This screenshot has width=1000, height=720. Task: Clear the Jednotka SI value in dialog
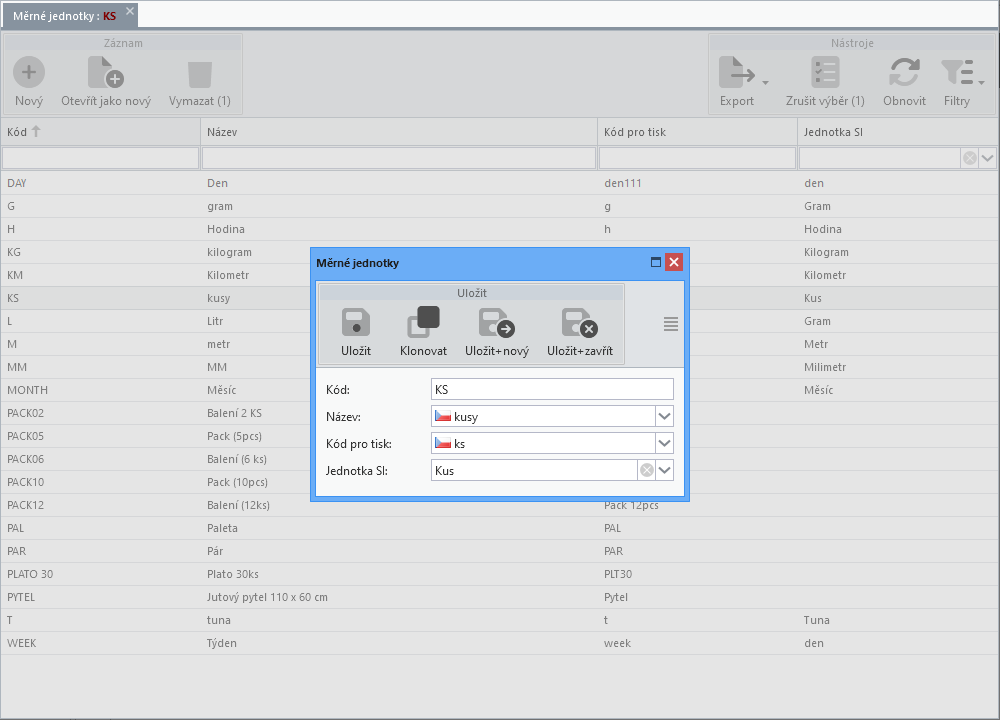[x=647, y=471]
